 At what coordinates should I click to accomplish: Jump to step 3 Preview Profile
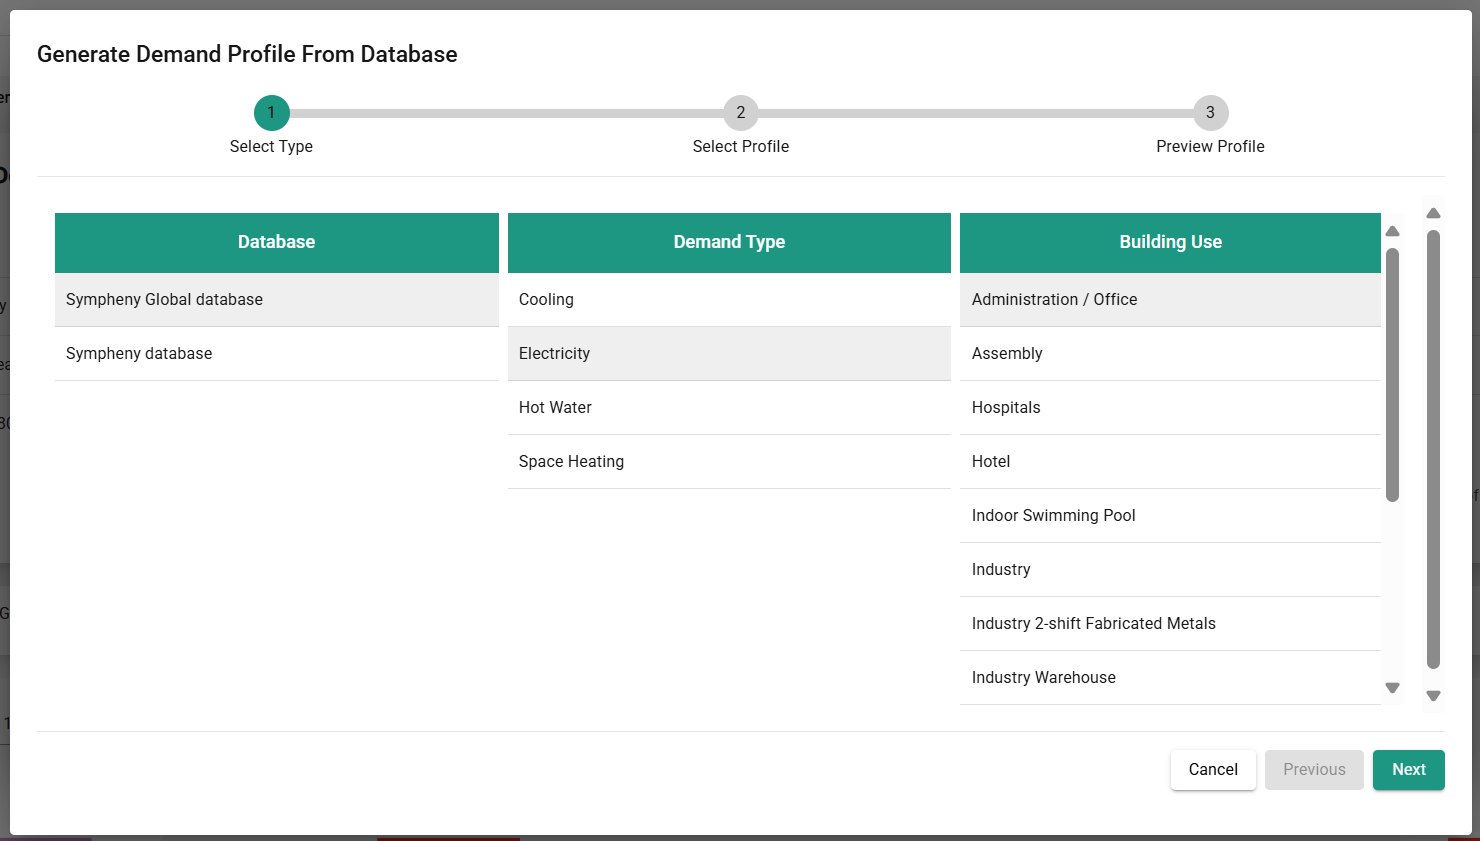coord(1209,113)
